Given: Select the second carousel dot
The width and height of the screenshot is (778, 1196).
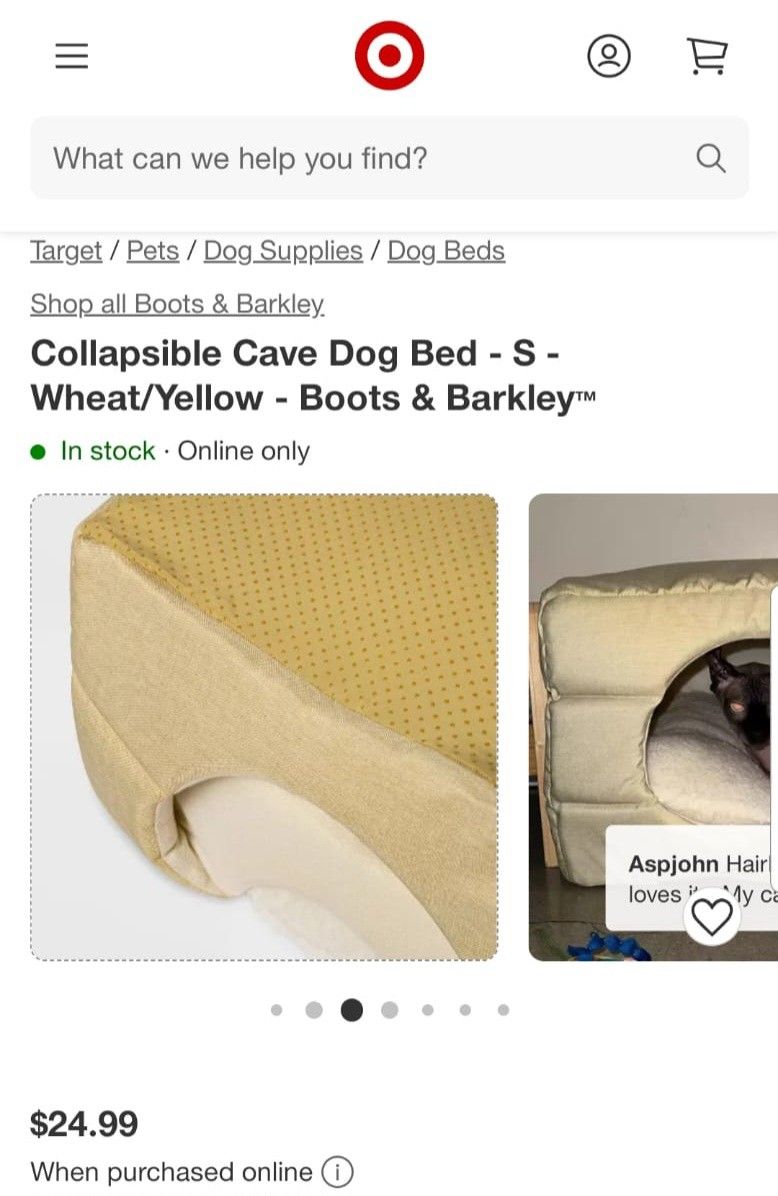Looking at the screenshot, I should [313, 1010].
